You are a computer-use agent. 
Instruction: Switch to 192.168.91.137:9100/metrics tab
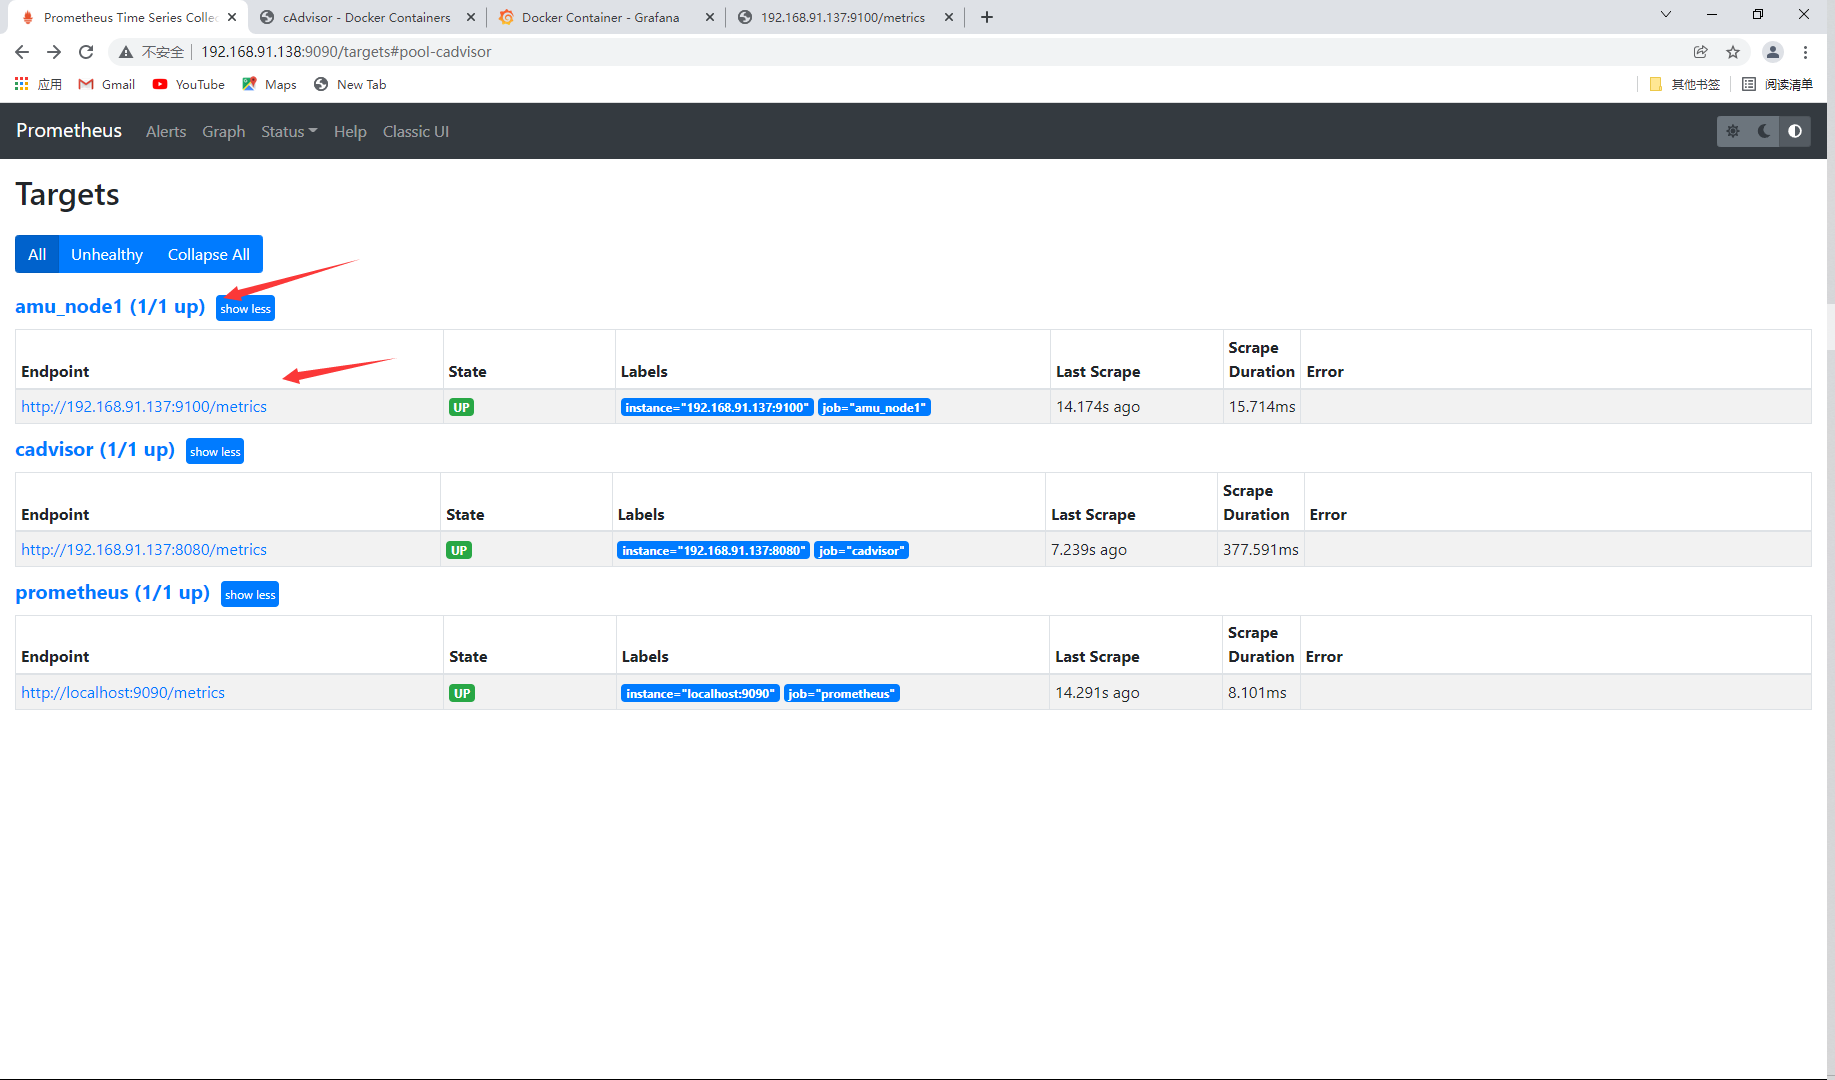843,17
